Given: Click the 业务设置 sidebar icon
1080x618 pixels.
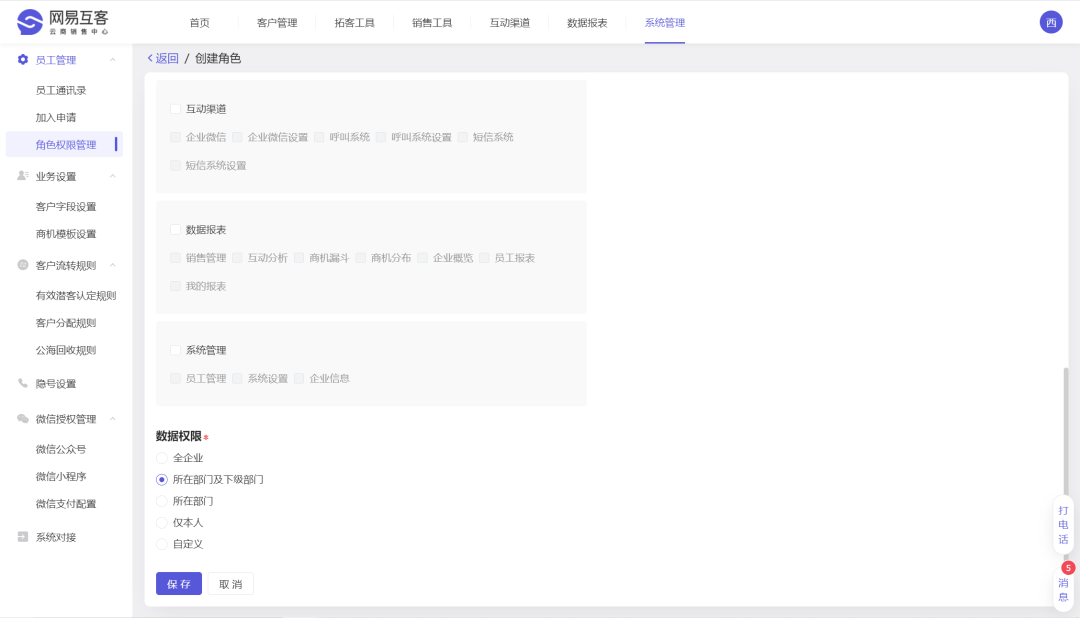Looking at the screenshot, I should (x=22, y=175).
